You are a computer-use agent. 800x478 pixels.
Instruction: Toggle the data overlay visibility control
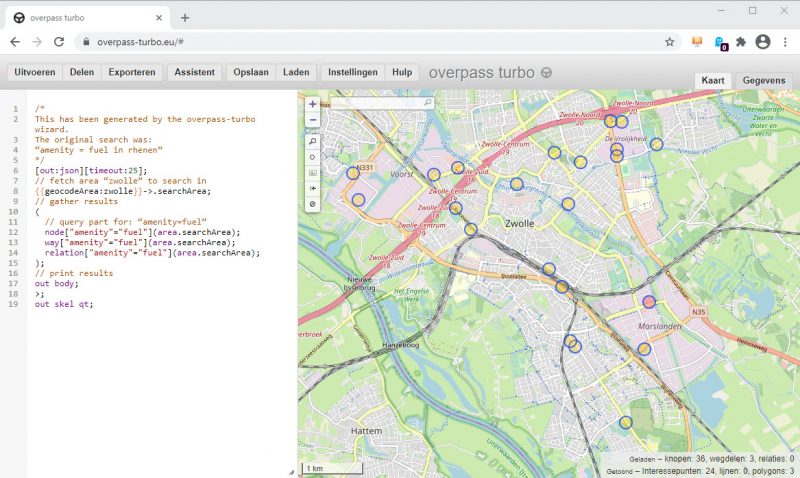(313, 204)
